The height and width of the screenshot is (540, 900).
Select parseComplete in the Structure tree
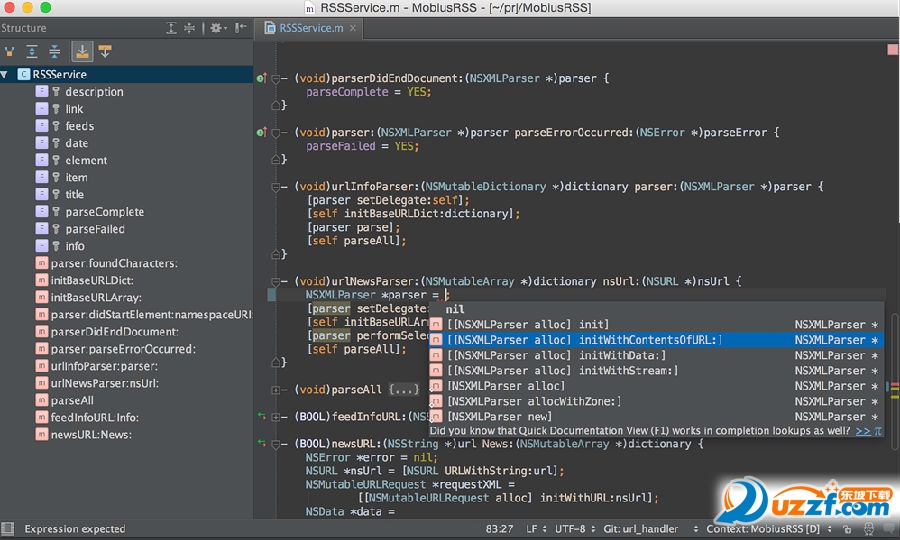click(x=104, y=211)
